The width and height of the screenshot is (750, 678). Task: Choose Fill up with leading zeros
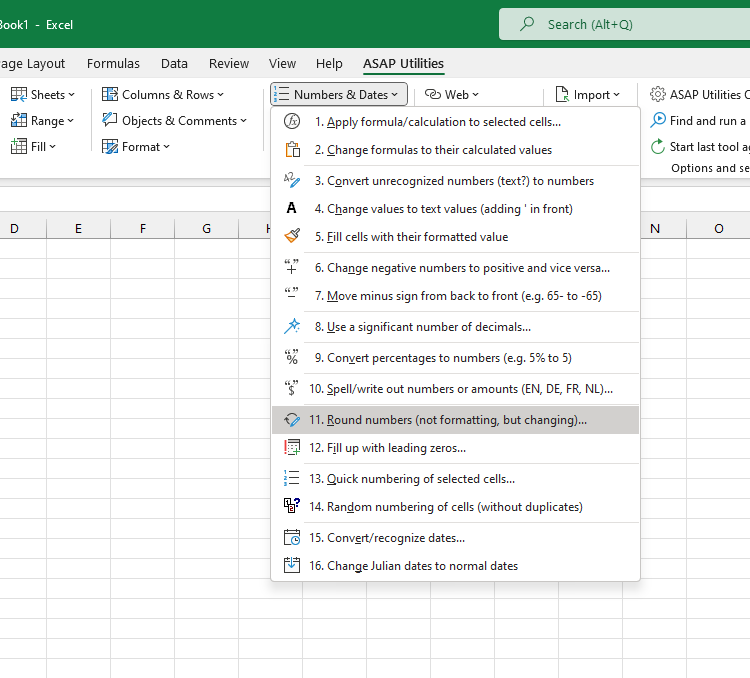coord(455,447)
